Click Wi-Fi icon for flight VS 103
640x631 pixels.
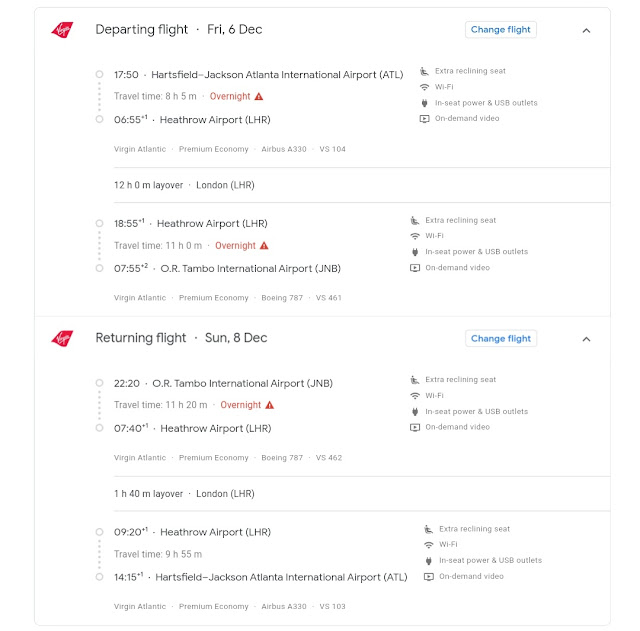click(x=428, y=545)
